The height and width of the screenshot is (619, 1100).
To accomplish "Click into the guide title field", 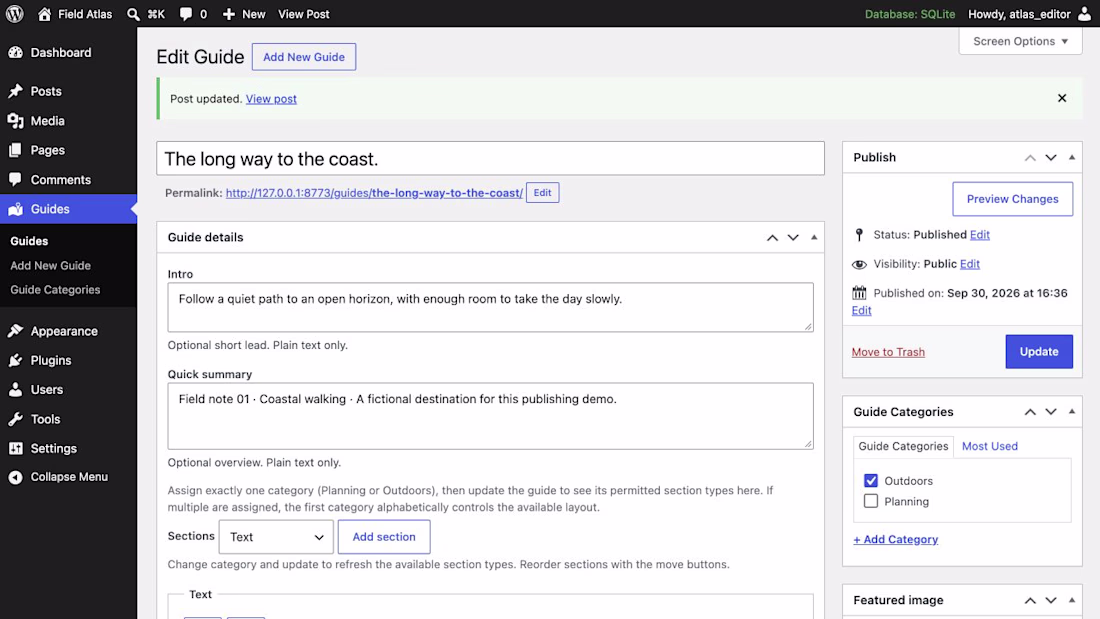I will (490, 159).
